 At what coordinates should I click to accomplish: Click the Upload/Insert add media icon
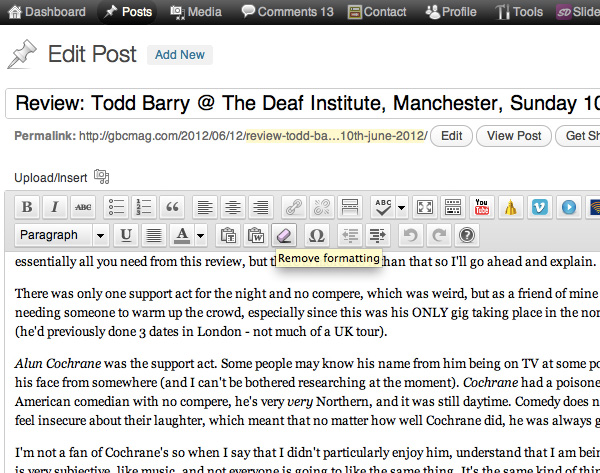tap(102, 176)
